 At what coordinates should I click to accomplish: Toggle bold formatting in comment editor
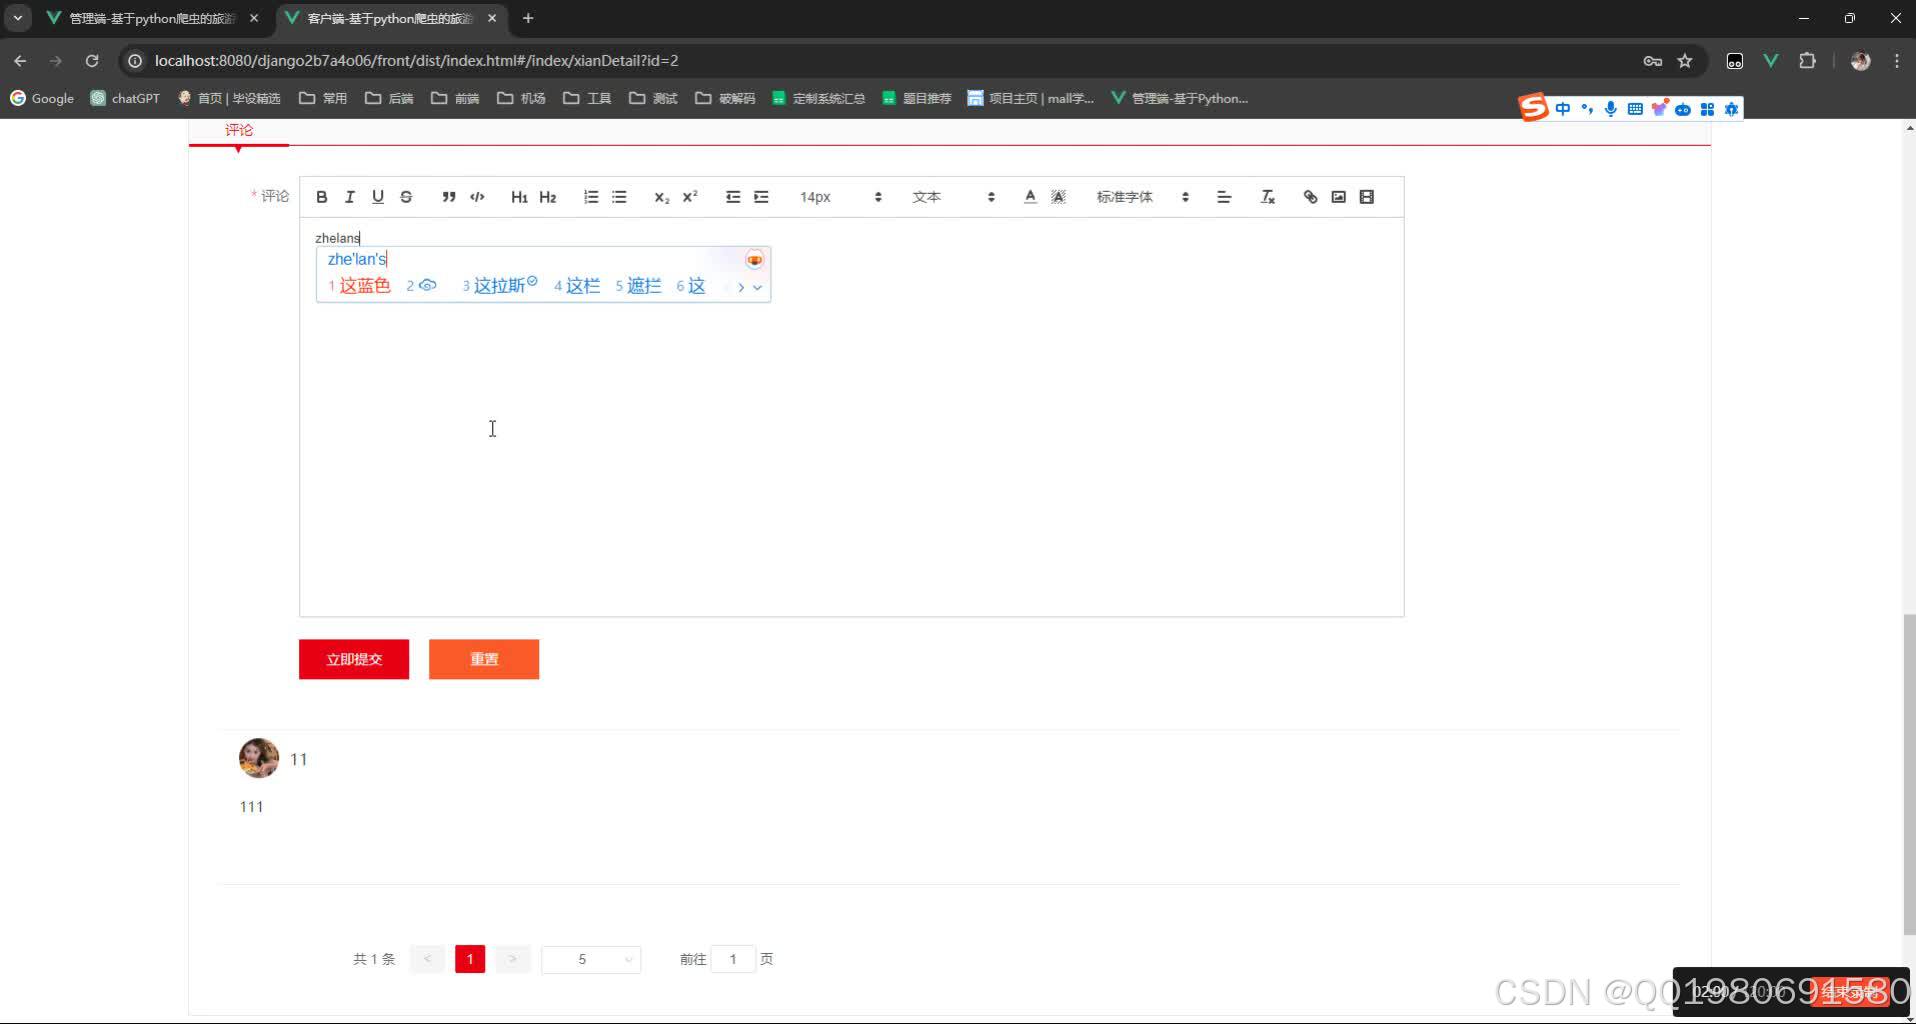coord(321,197)
